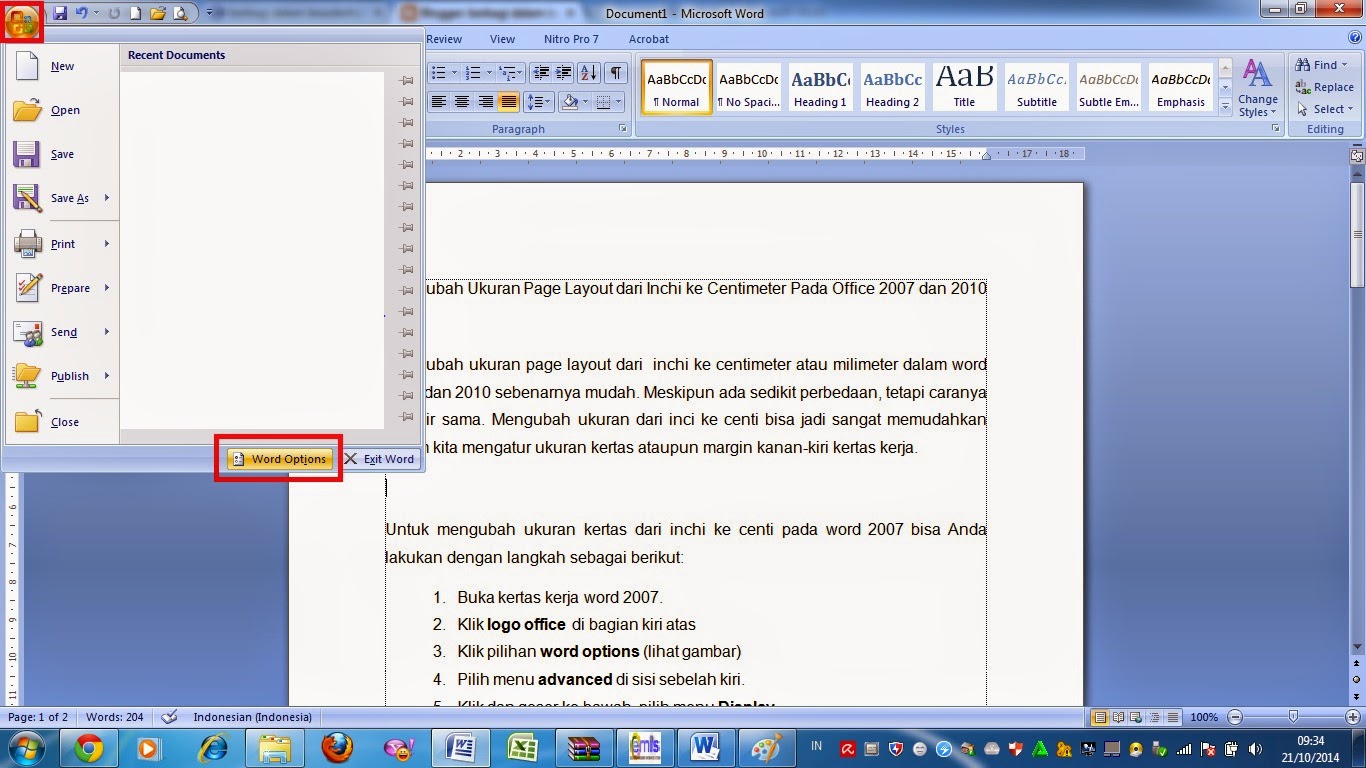
Task: Click the Increase Indent icon
Action: pyautogui.click(x=564, y=73)
